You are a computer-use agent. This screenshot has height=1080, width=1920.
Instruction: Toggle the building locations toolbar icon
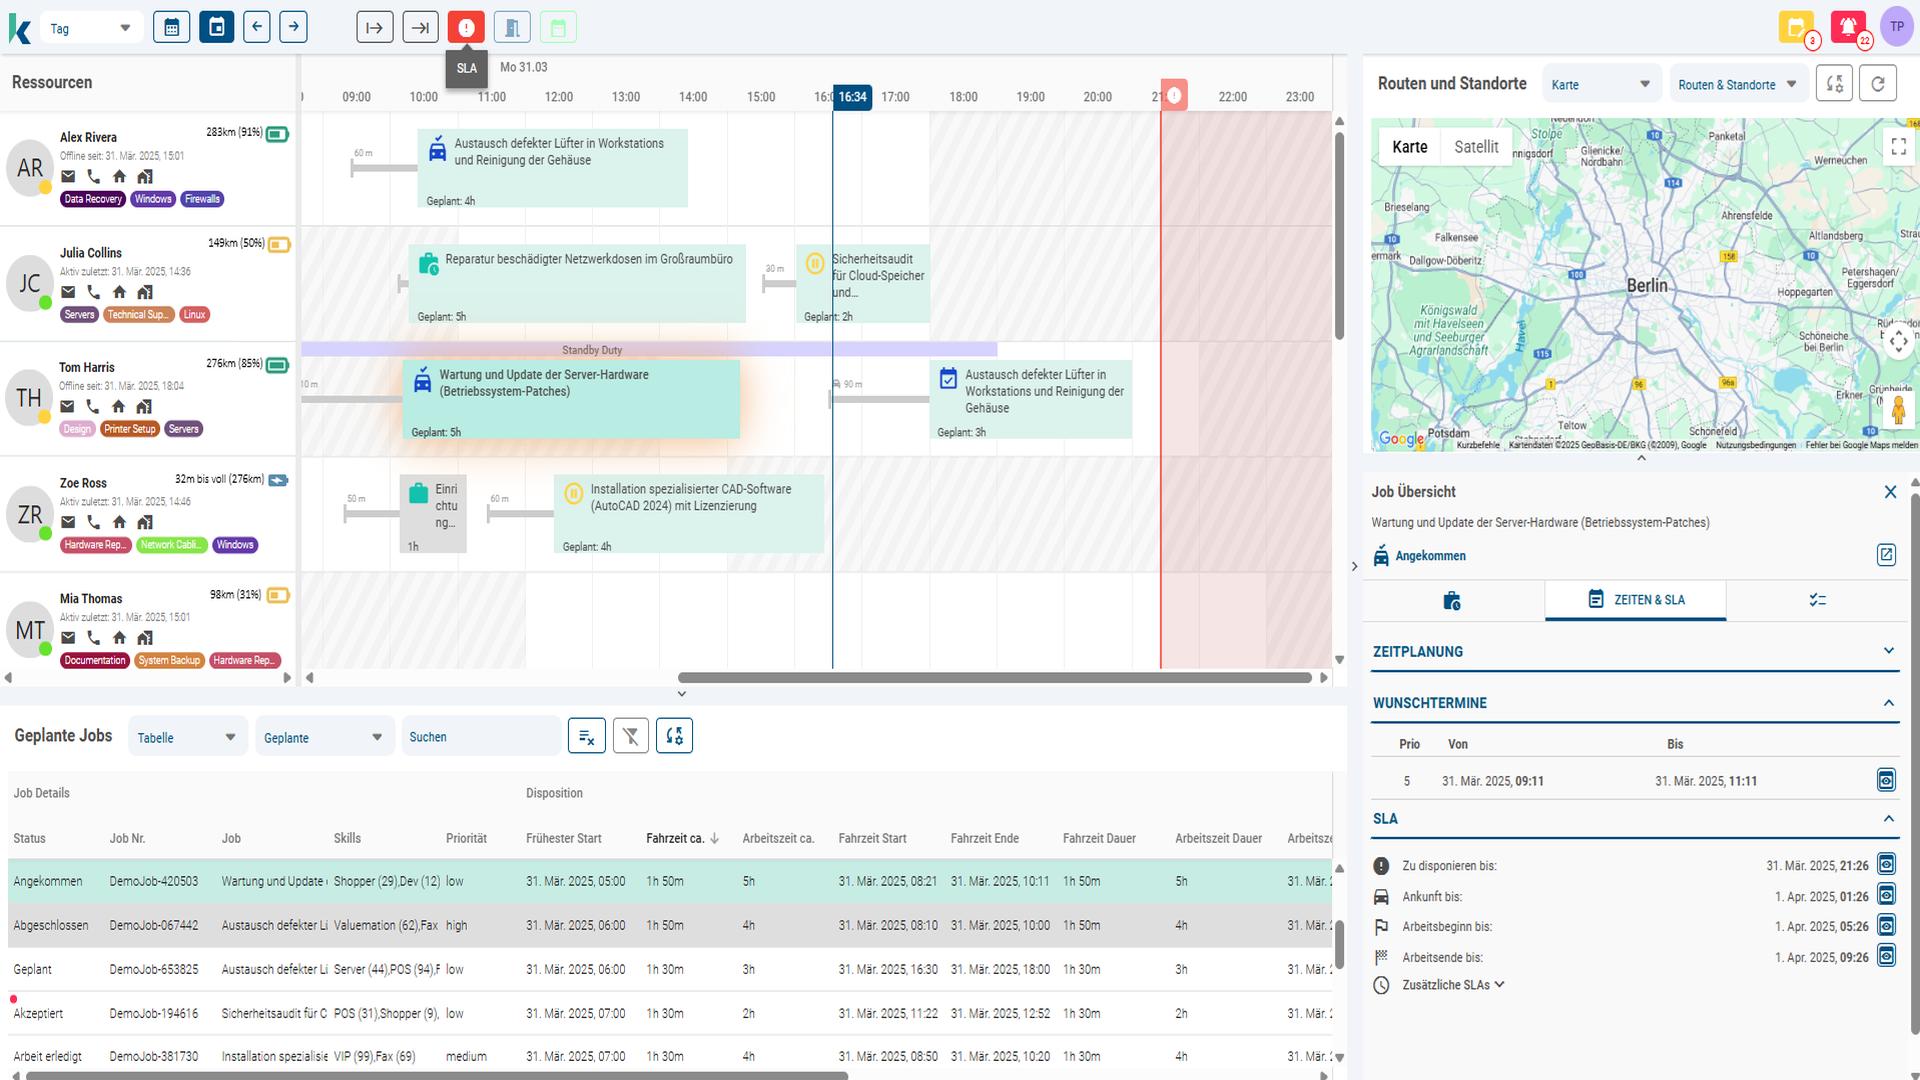point(512,27)
